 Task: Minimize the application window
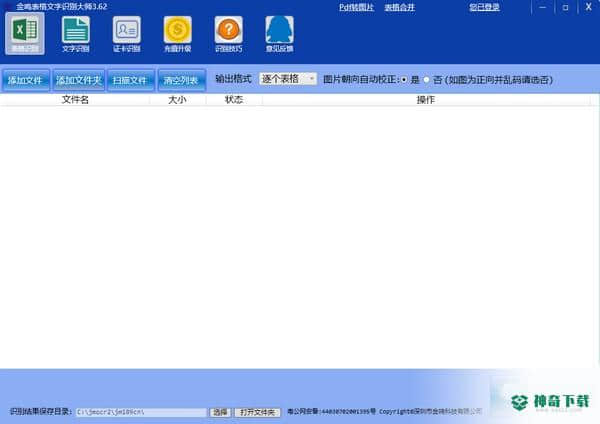point(543,7)
